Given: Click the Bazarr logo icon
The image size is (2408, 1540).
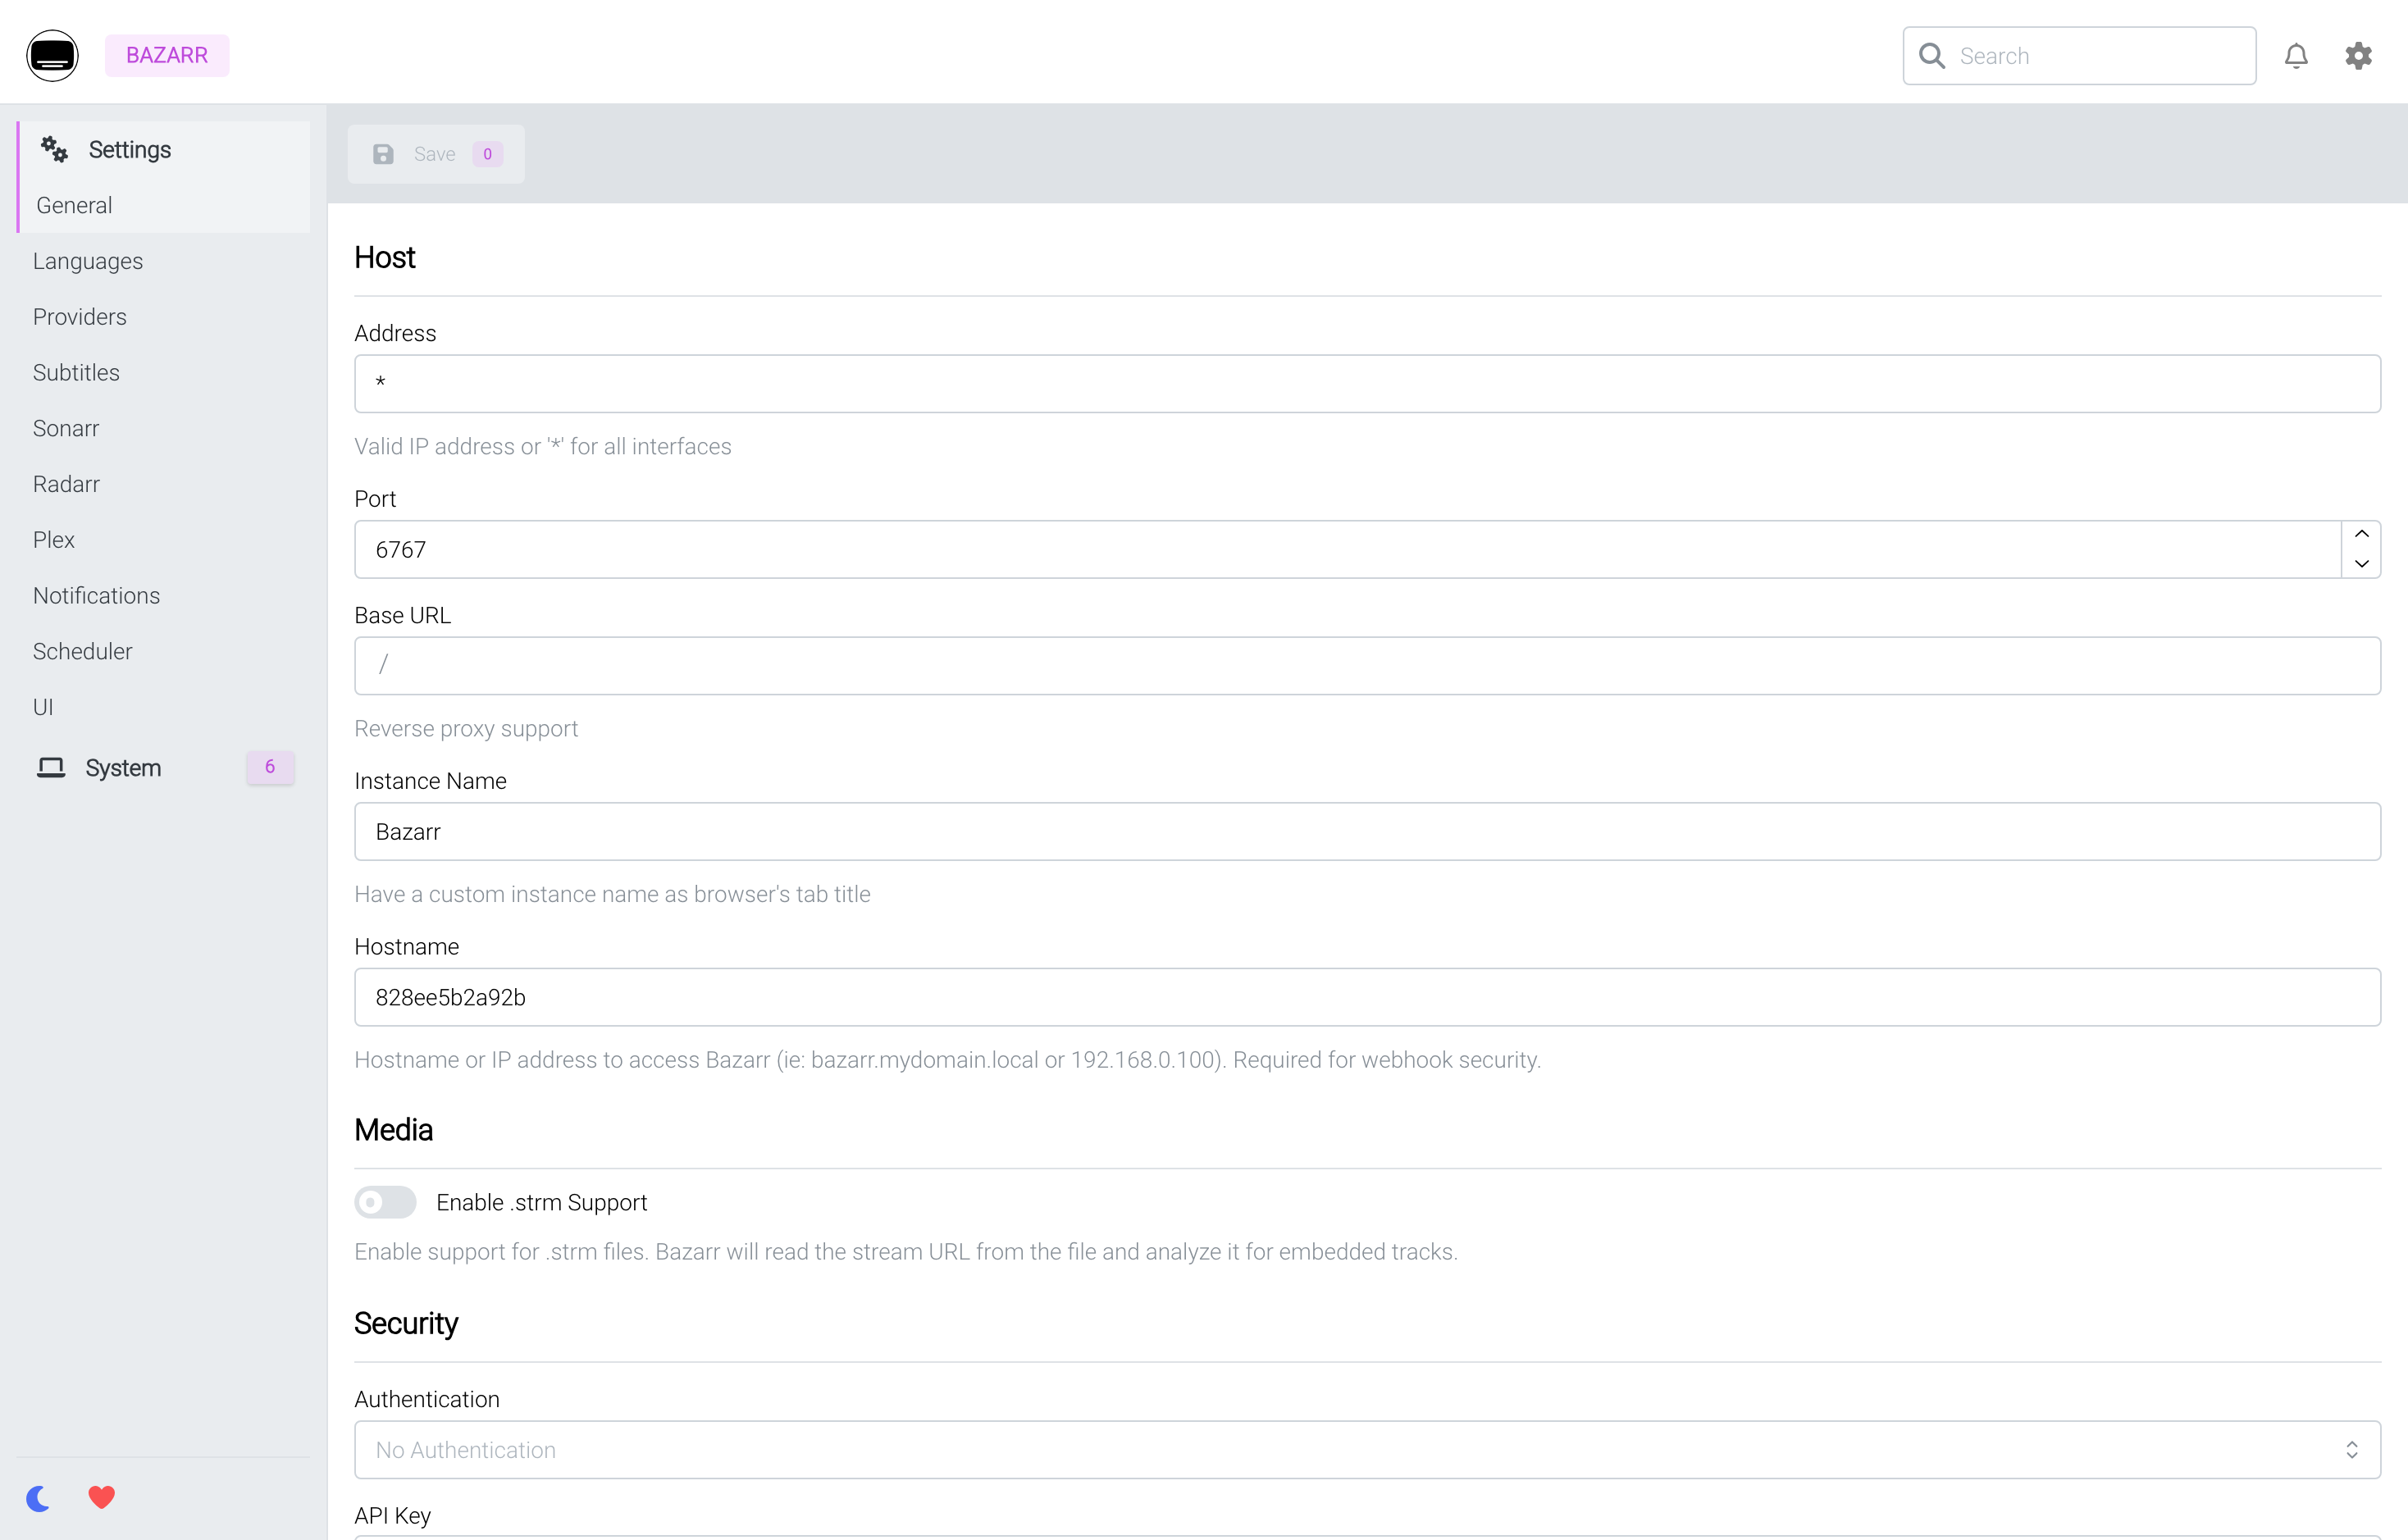Looking at the screenshot, I should [52, 55].
